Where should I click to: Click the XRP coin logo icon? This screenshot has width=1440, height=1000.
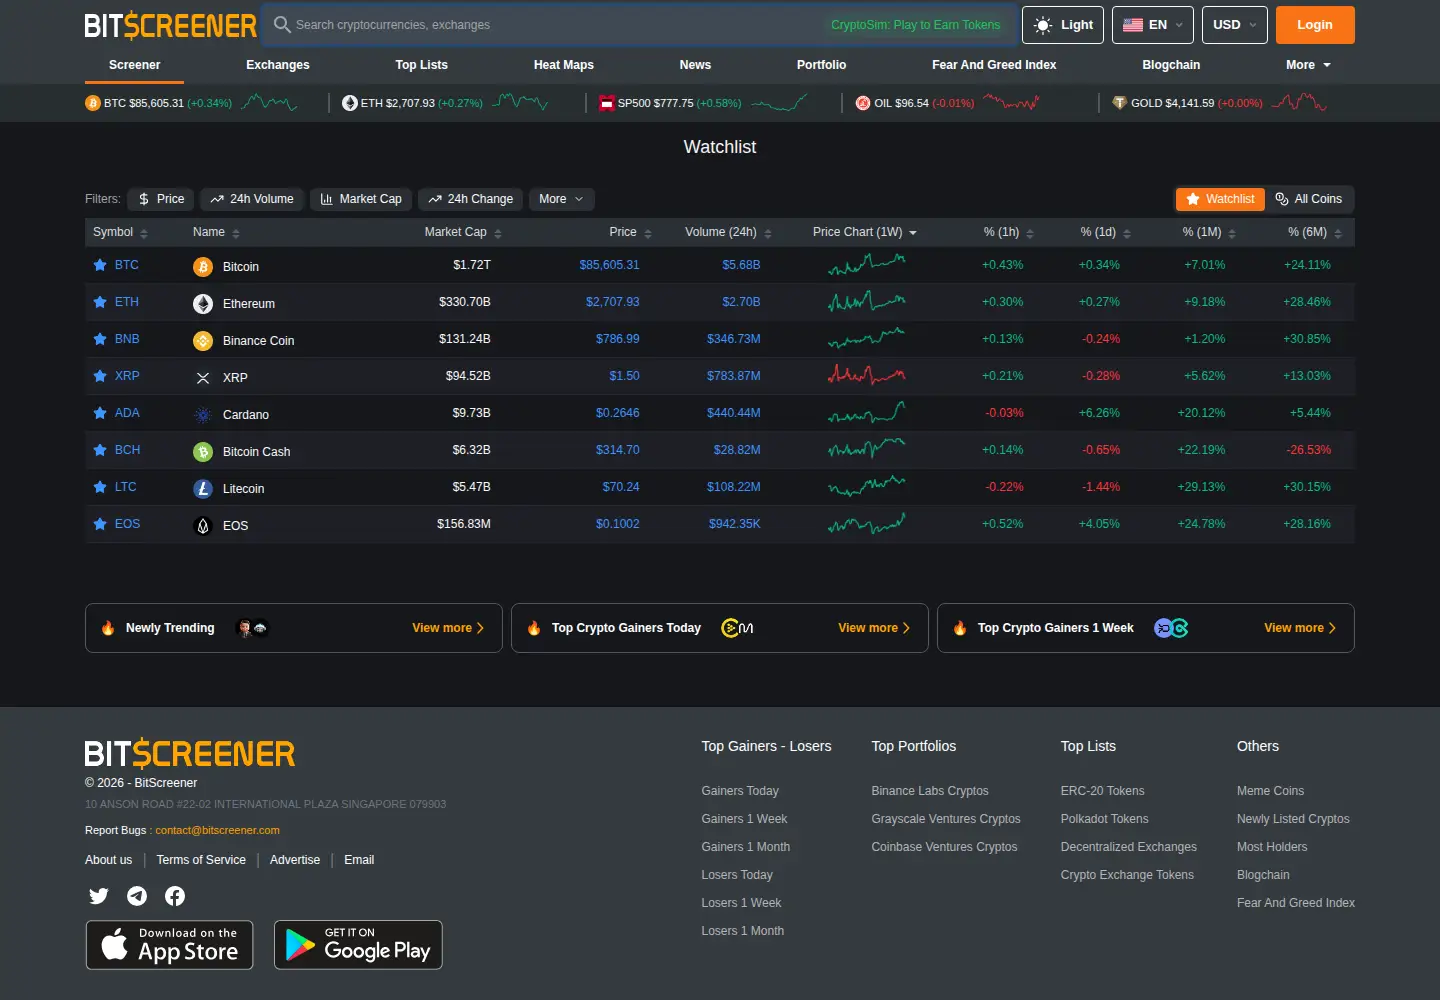203,378
